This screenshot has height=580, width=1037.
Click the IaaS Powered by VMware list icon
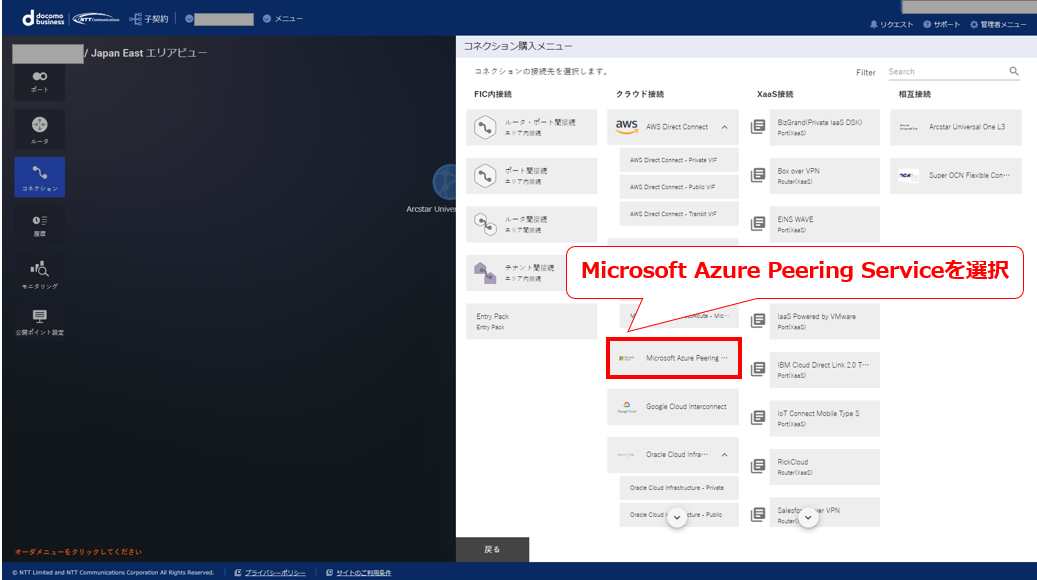[758, 321]
